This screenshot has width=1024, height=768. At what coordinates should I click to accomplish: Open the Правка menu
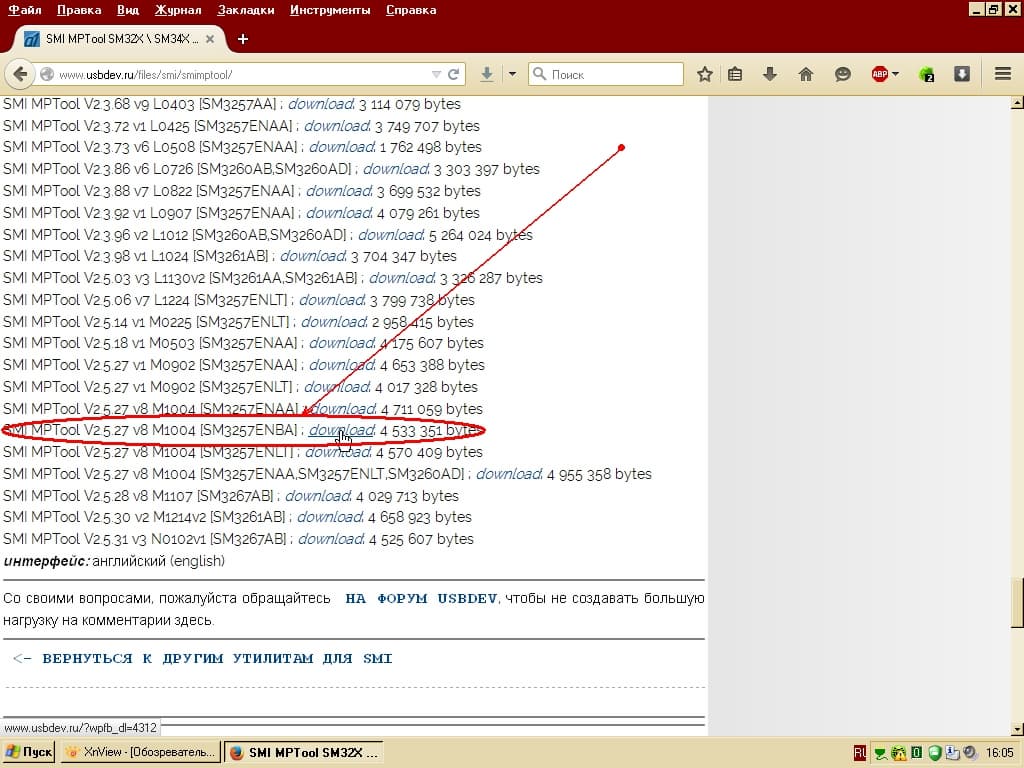[x=79, y=10]
